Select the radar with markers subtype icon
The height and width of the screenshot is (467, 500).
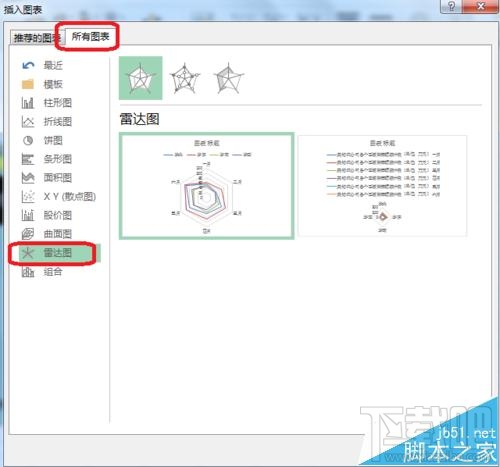click(185, 78)
